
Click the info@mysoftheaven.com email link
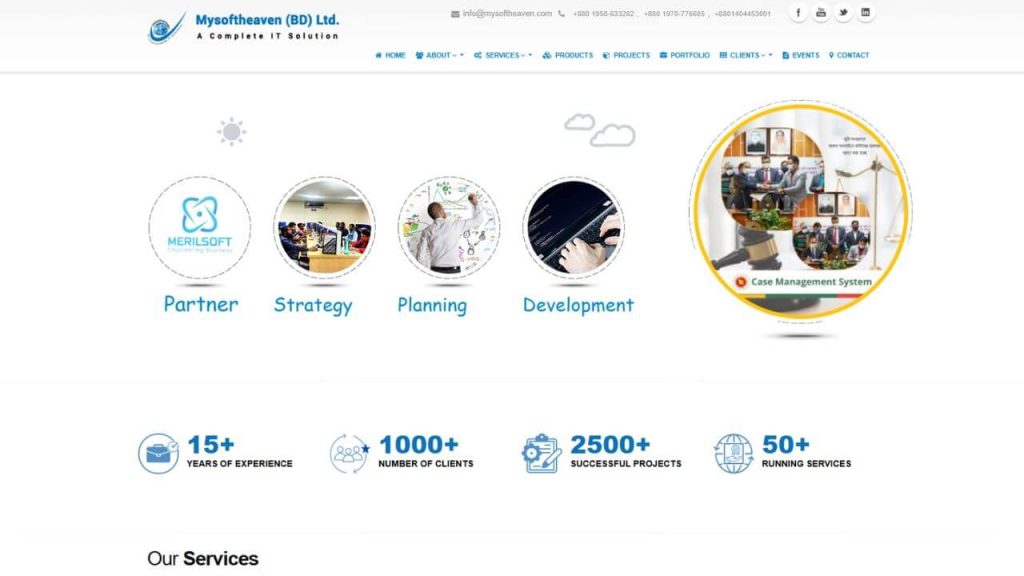click(507, 14)
